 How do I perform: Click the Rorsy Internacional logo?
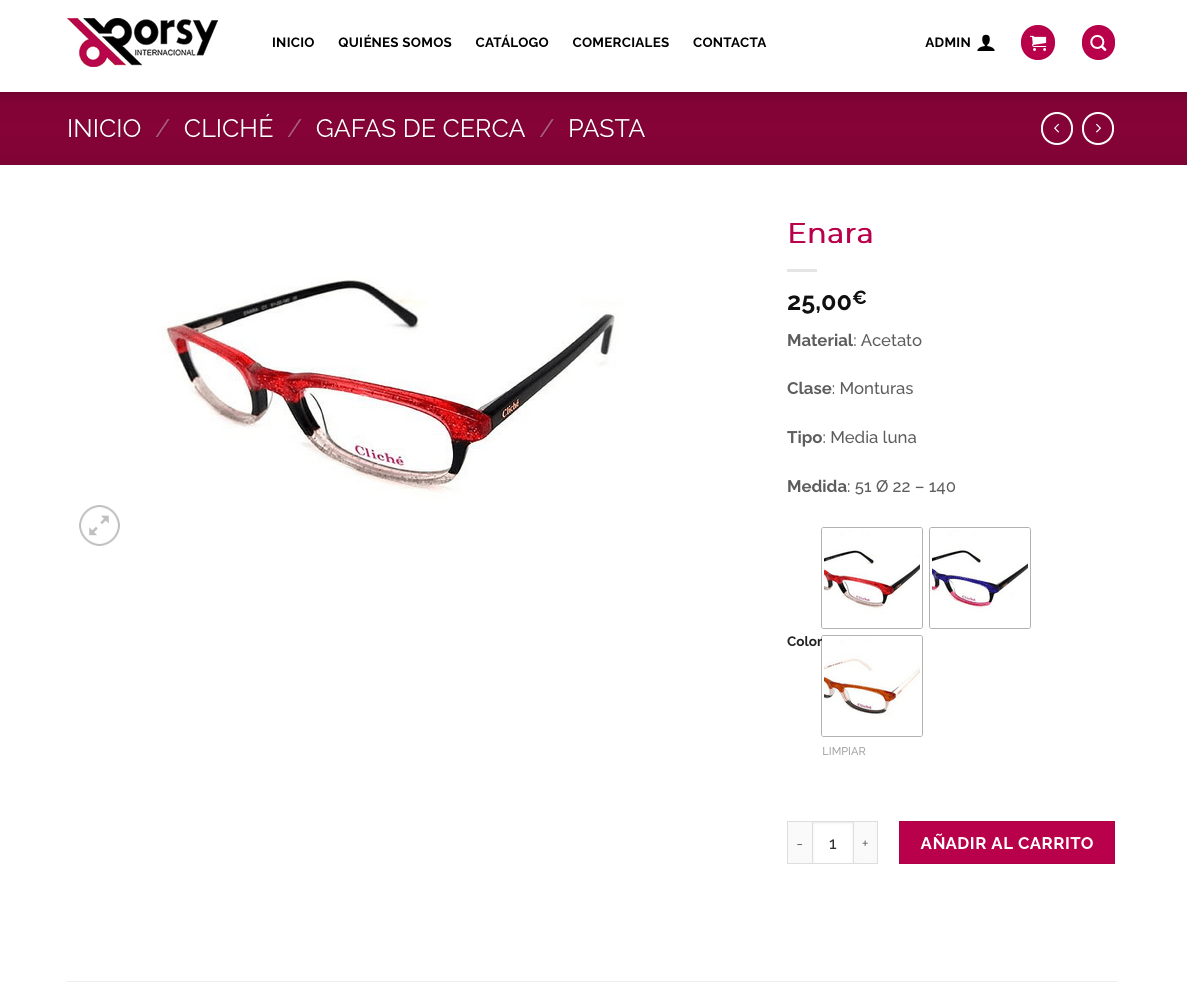click(142, 42)
